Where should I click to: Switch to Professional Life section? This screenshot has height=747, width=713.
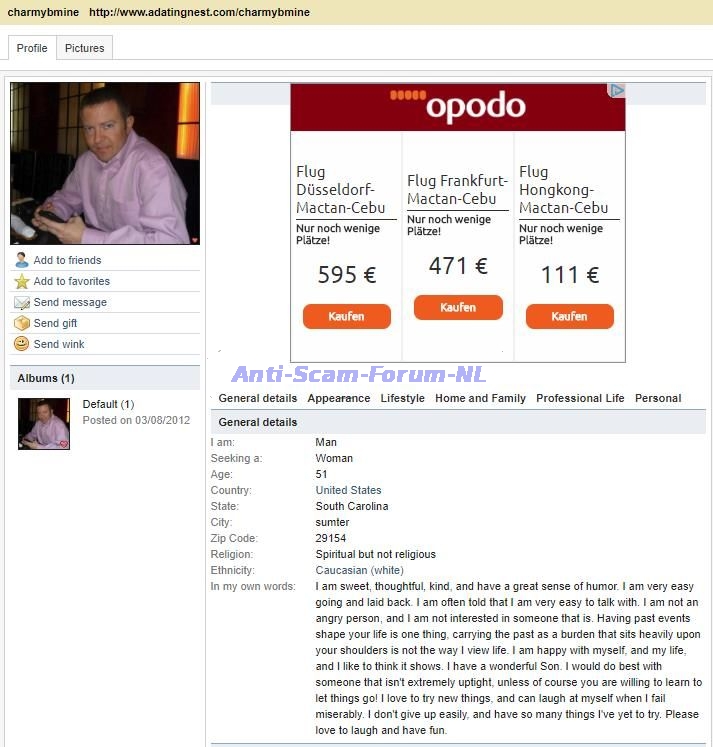point(580,398)
